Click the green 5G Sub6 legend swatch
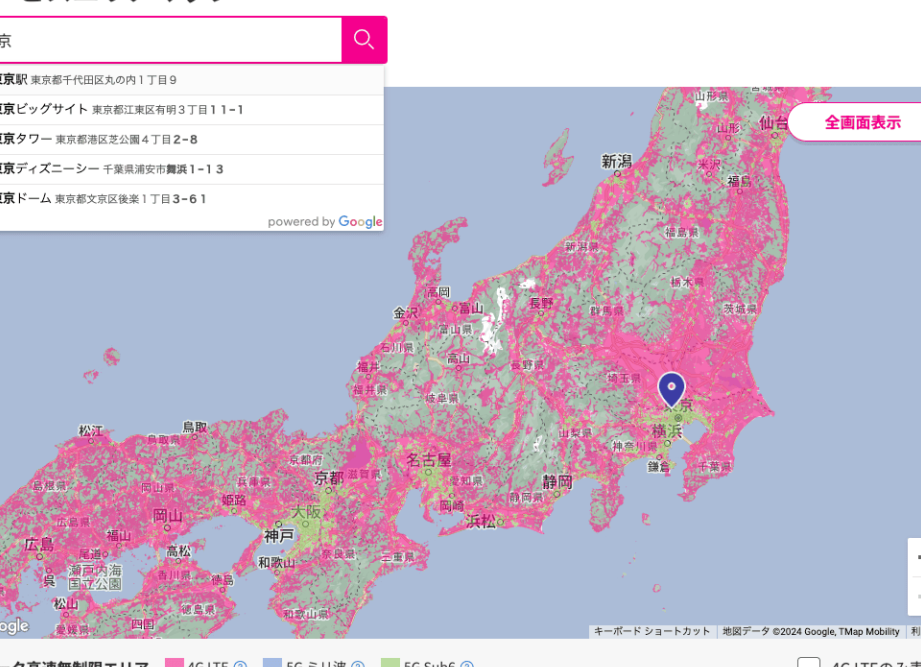The width and height of the screenshot is (921, 667). coord(389,664)
